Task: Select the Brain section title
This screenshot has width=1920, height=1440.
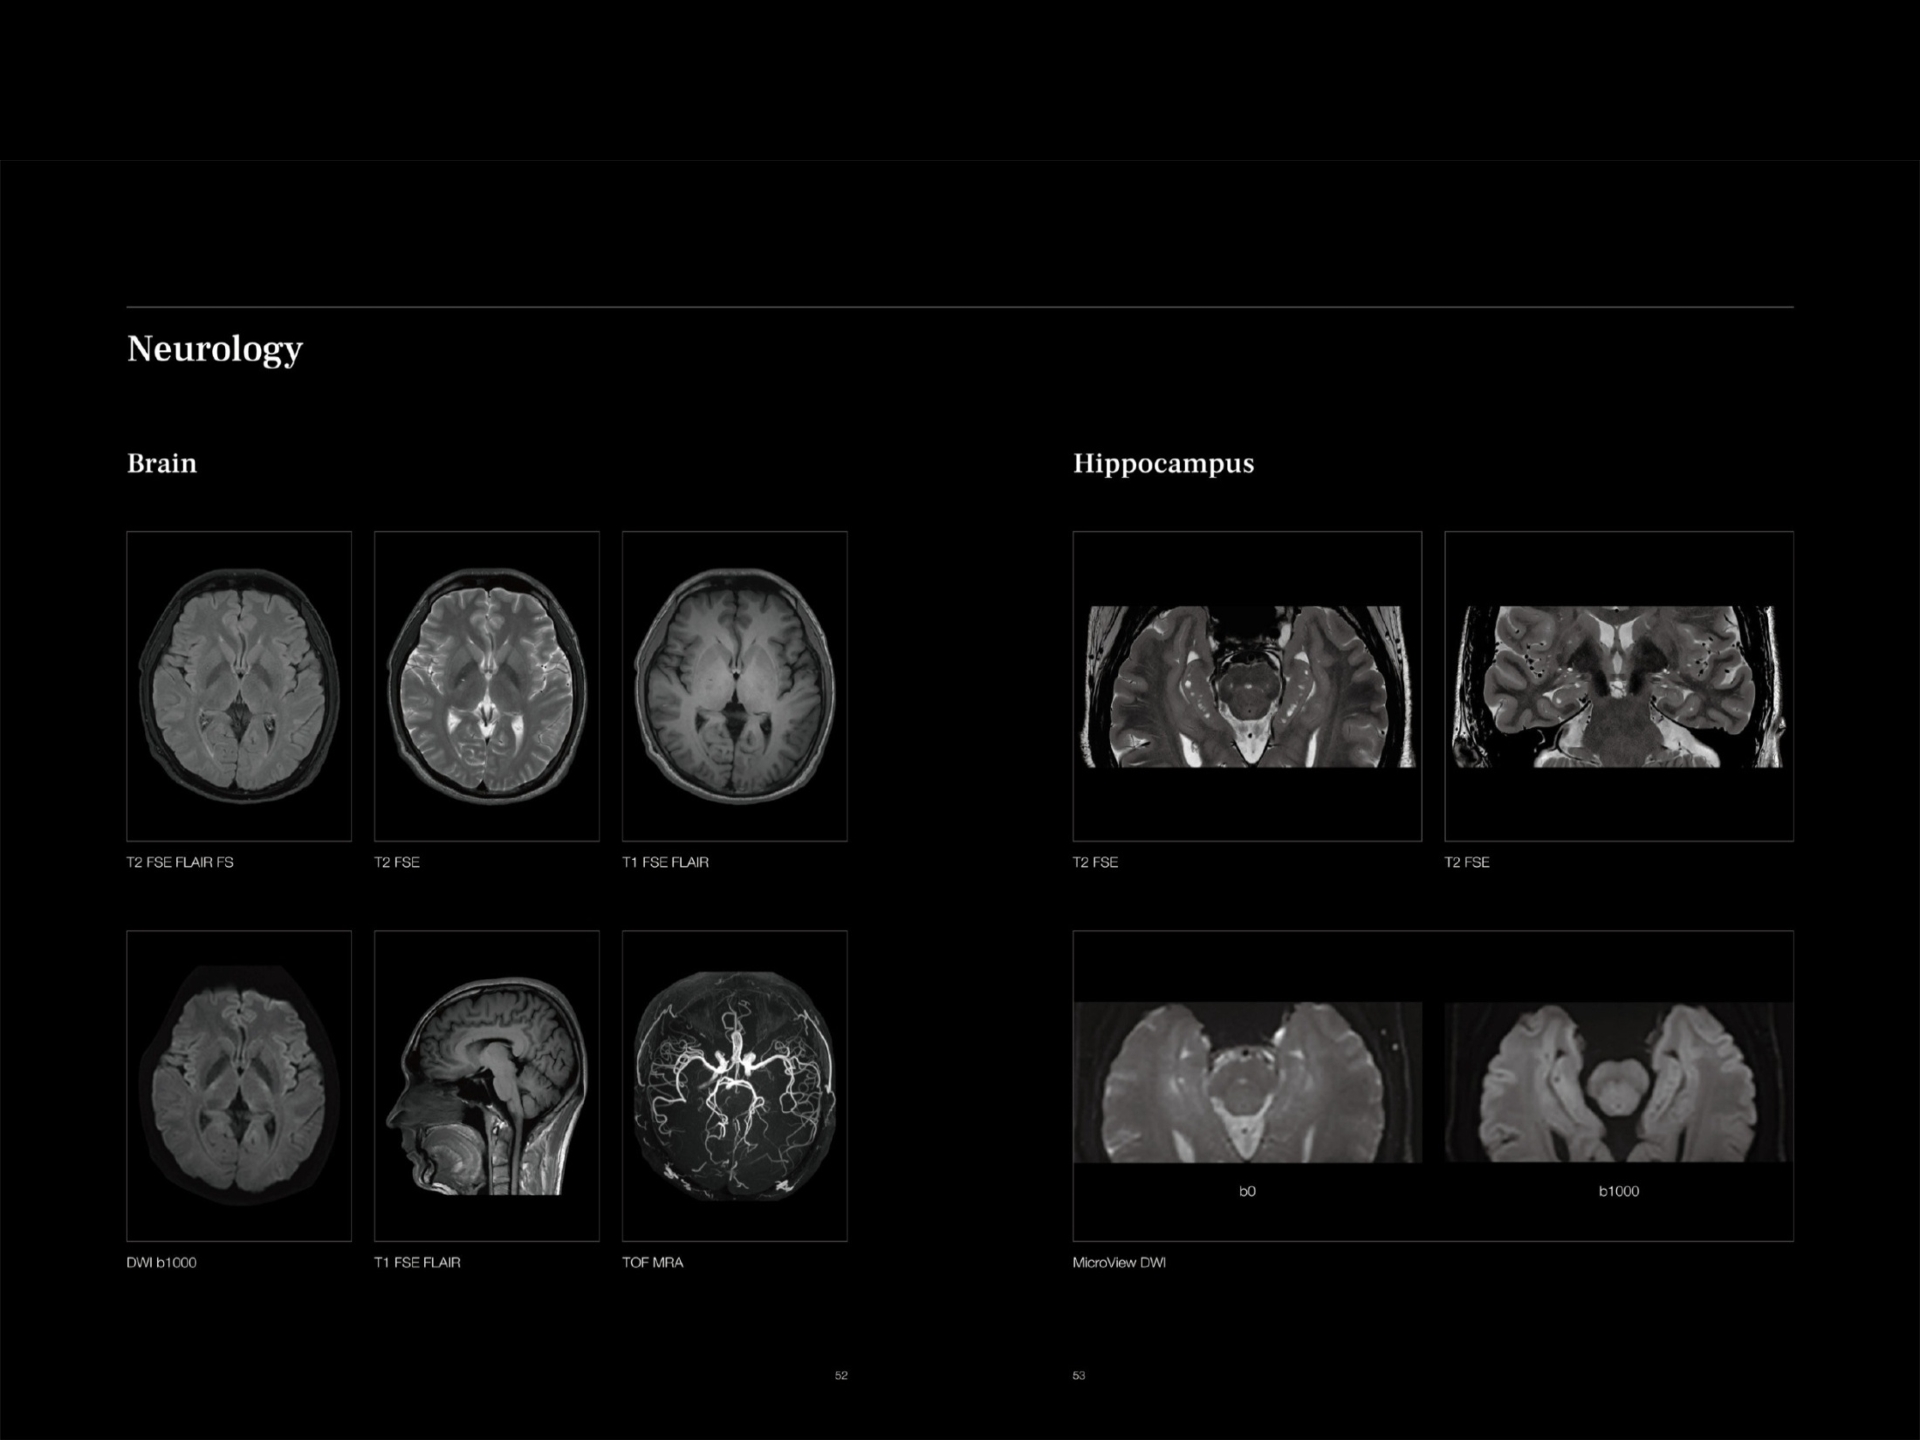Action: [x=161, y=463]
